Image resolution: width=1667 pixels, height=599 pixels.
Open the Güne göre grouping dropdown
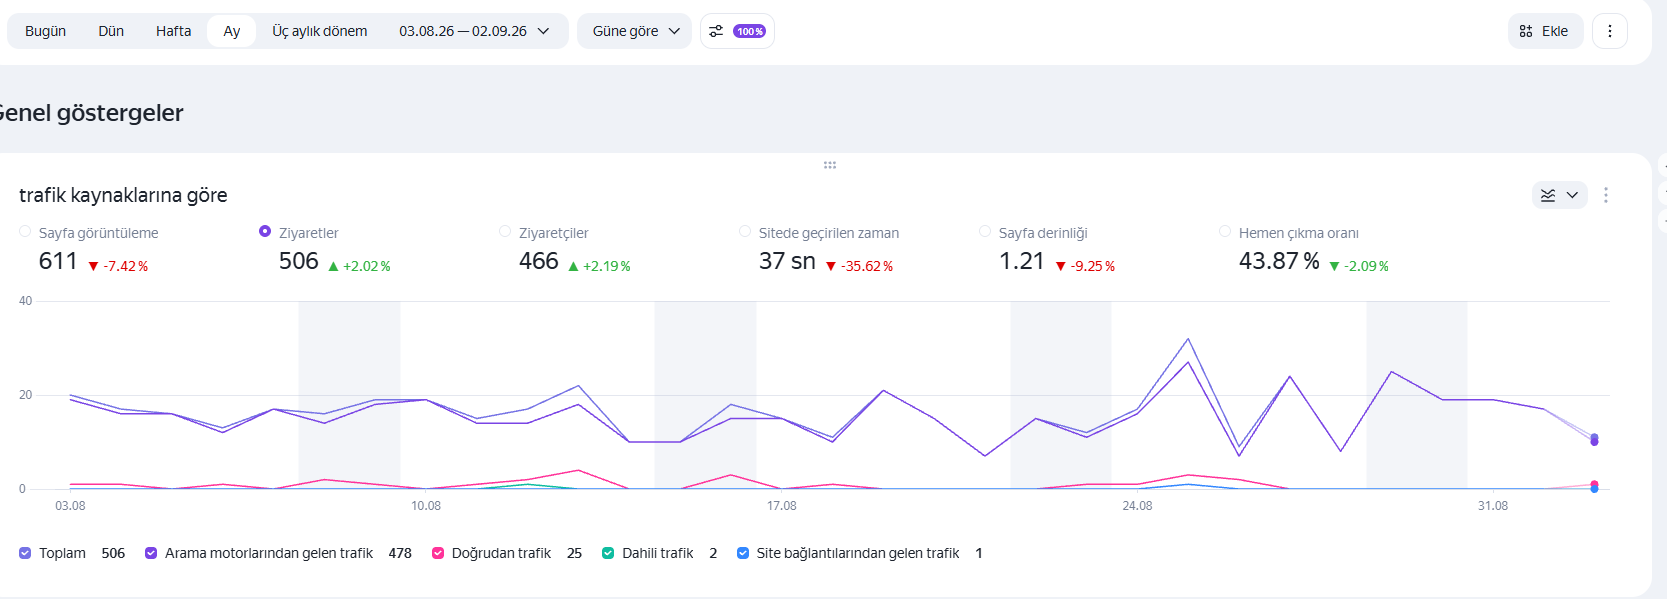click(634, 31)
